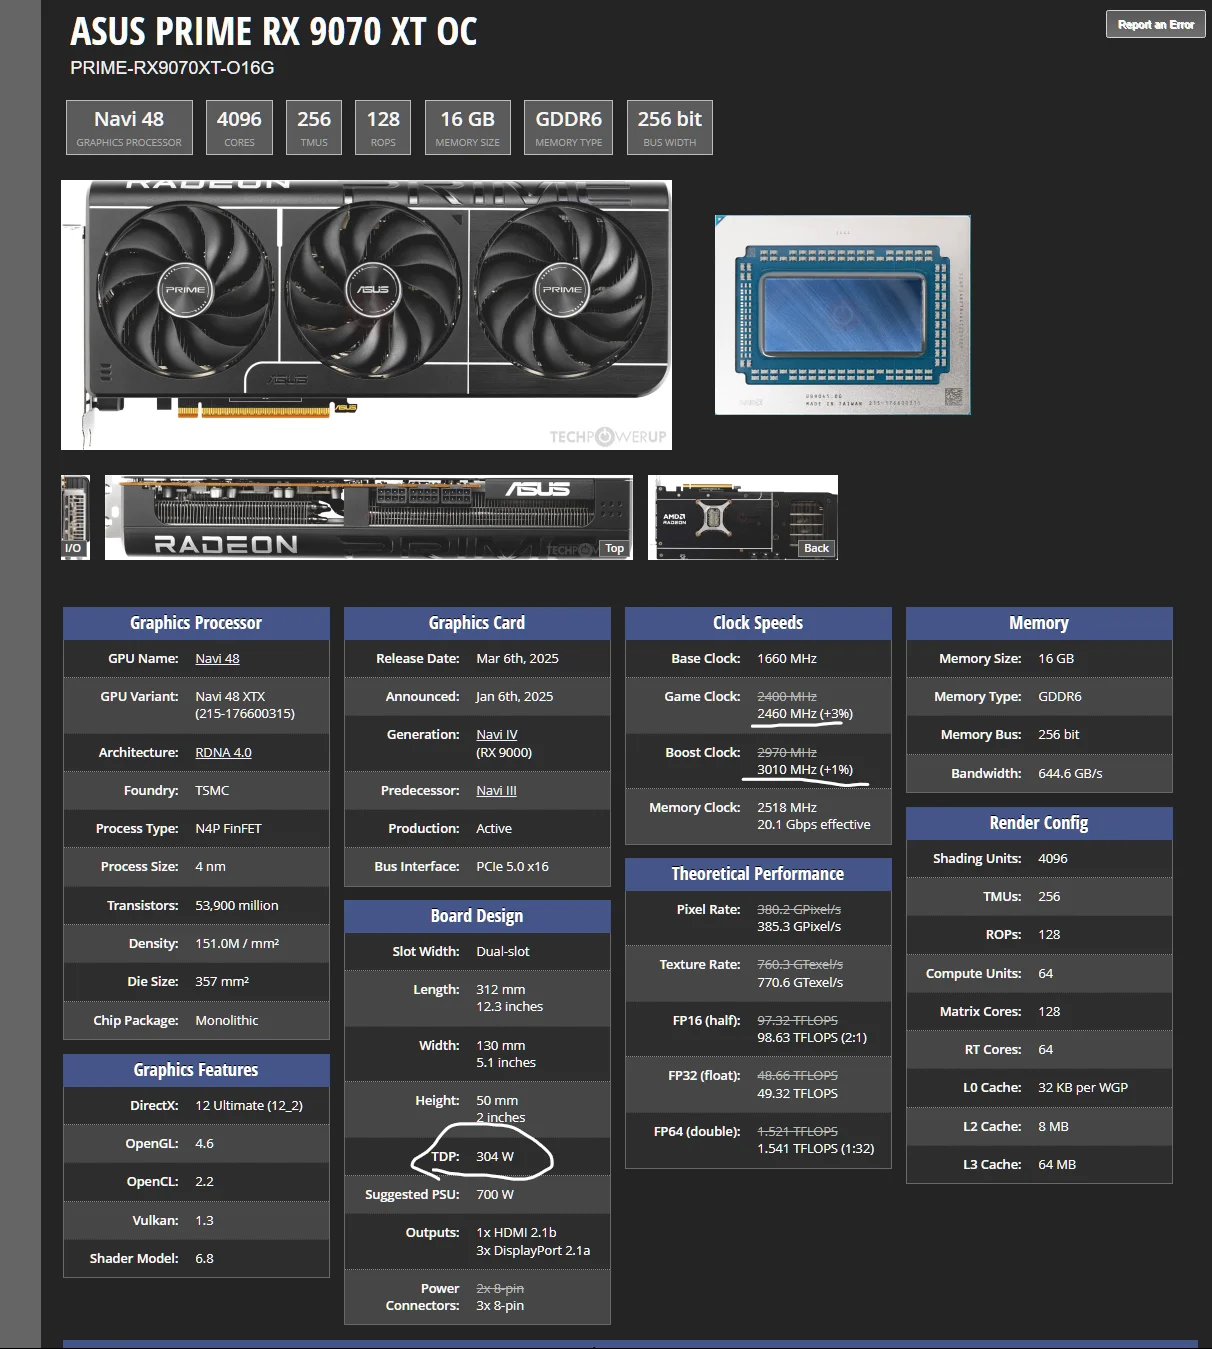
Task: Select the Announced date Jan 6th, 2025
Action: pyautogui.click(x=514, y=696)
